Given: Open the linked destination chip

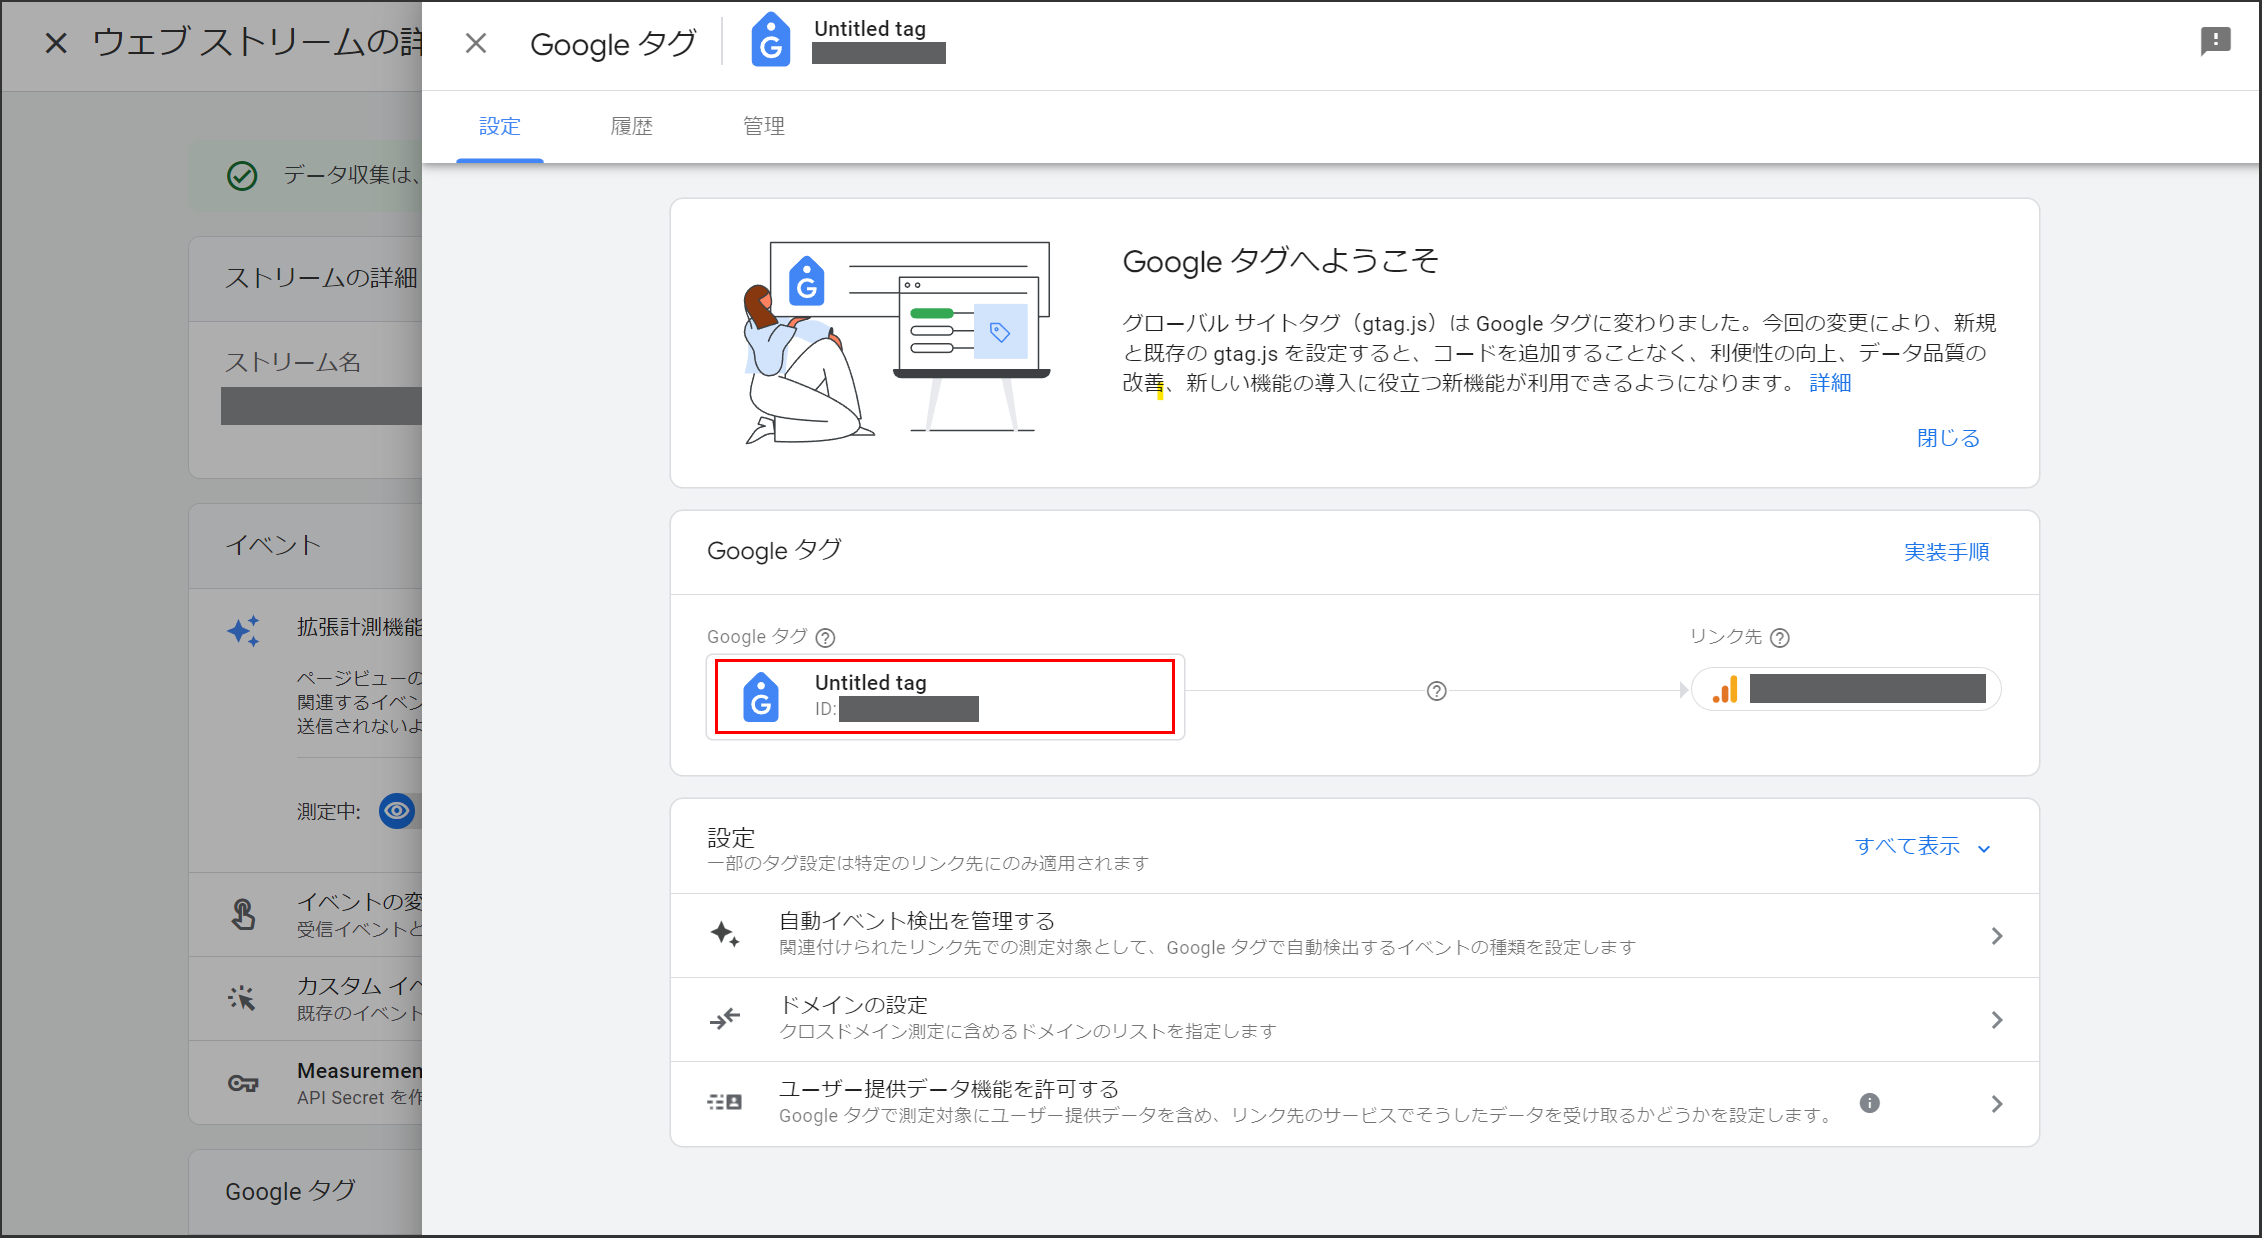Looking at the screenshot, I should pyautogui.click(x=1846, y=689).
